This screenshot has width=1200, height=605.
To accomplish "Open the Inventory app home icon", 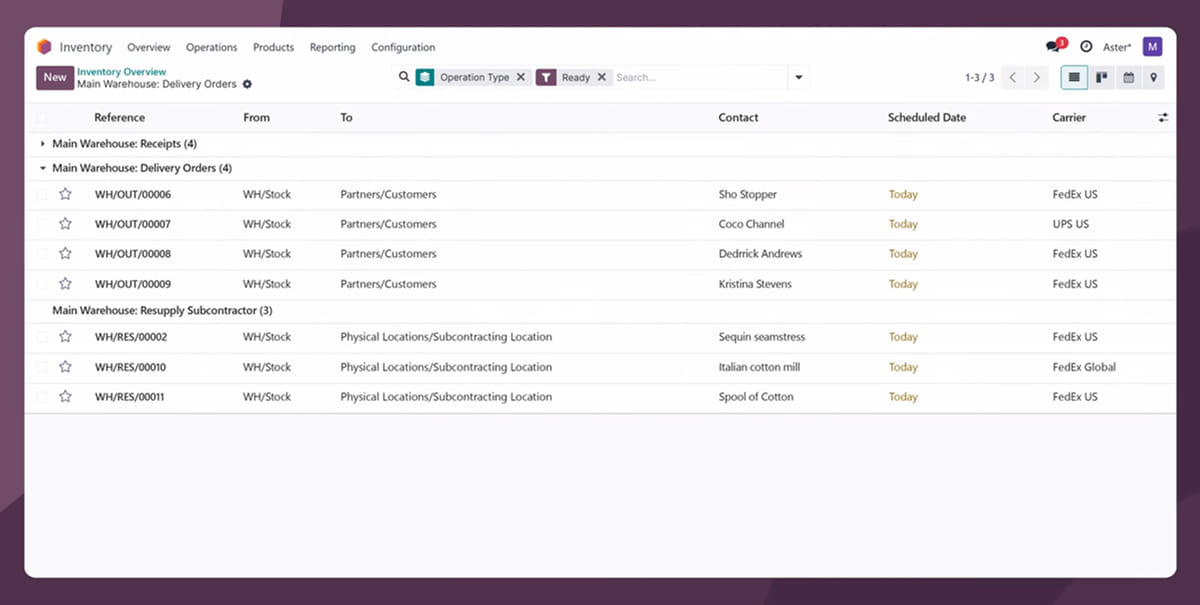I will (44, 47).
